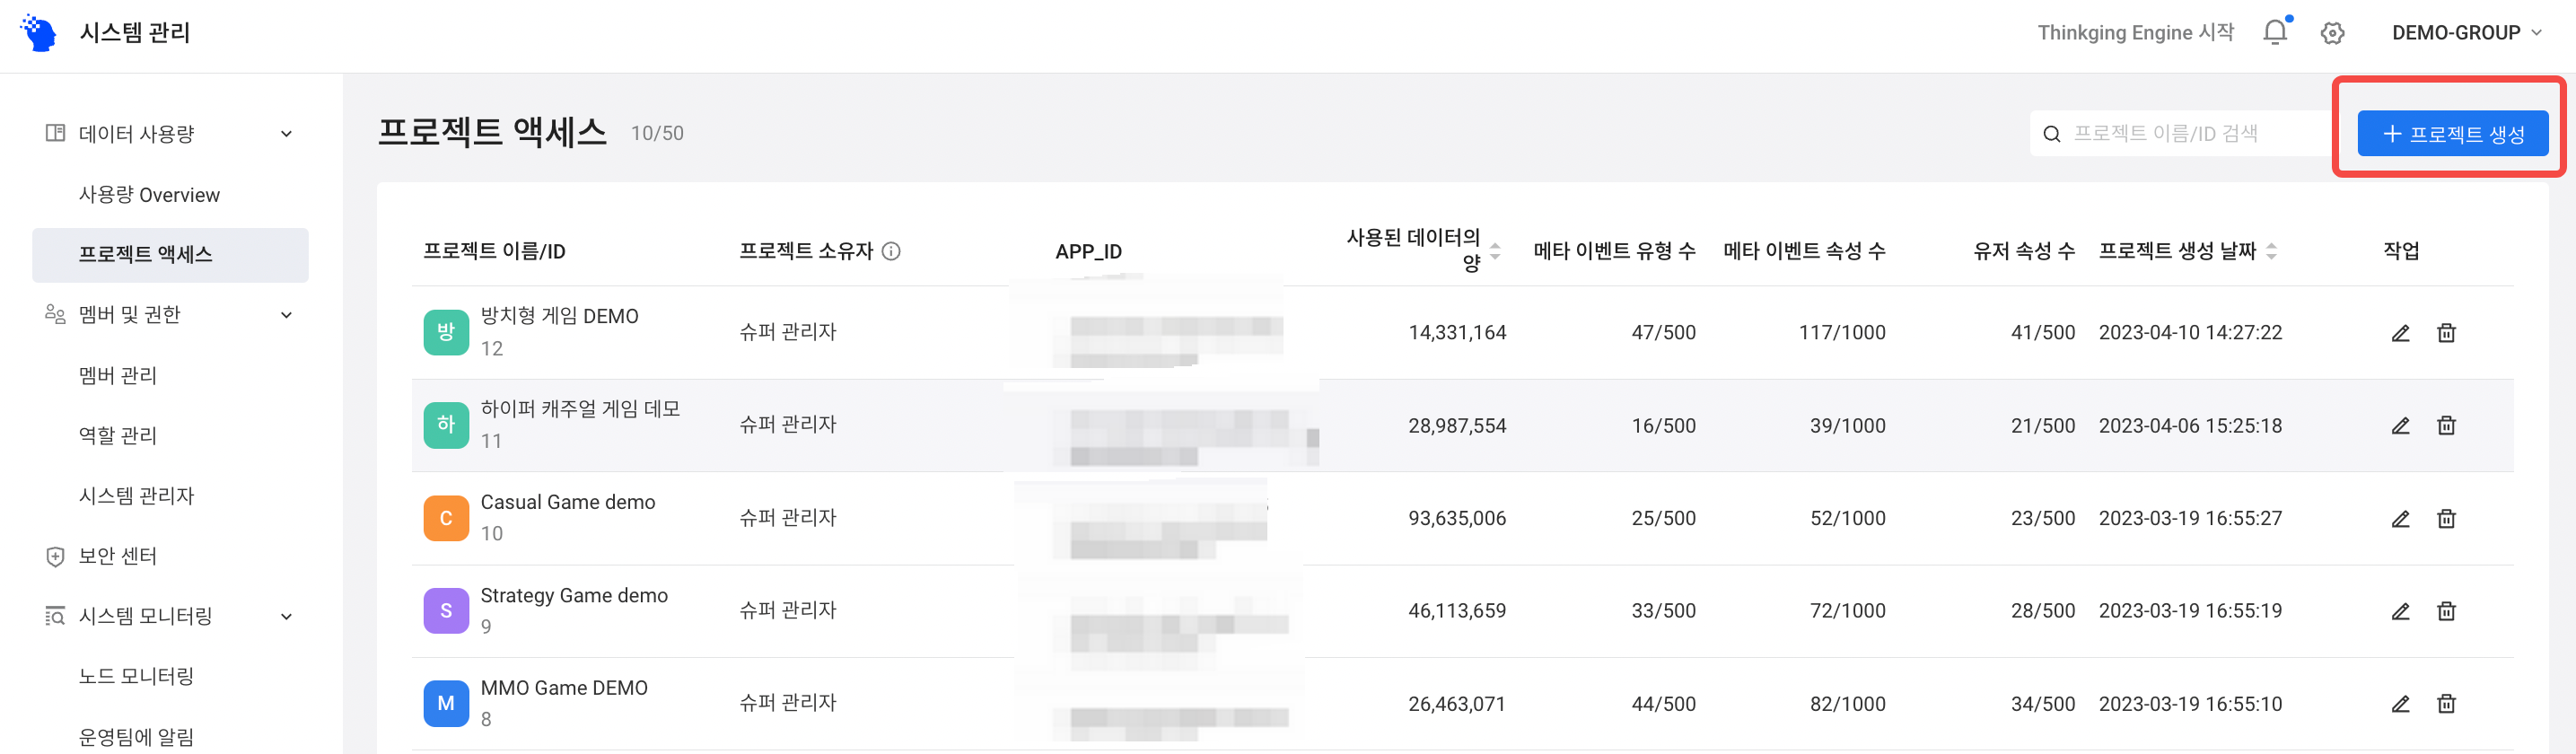The height and width of the screenshot is (754, 2576).
Task: Click the 보안 센터 shield icon
Action: [55, 556]
